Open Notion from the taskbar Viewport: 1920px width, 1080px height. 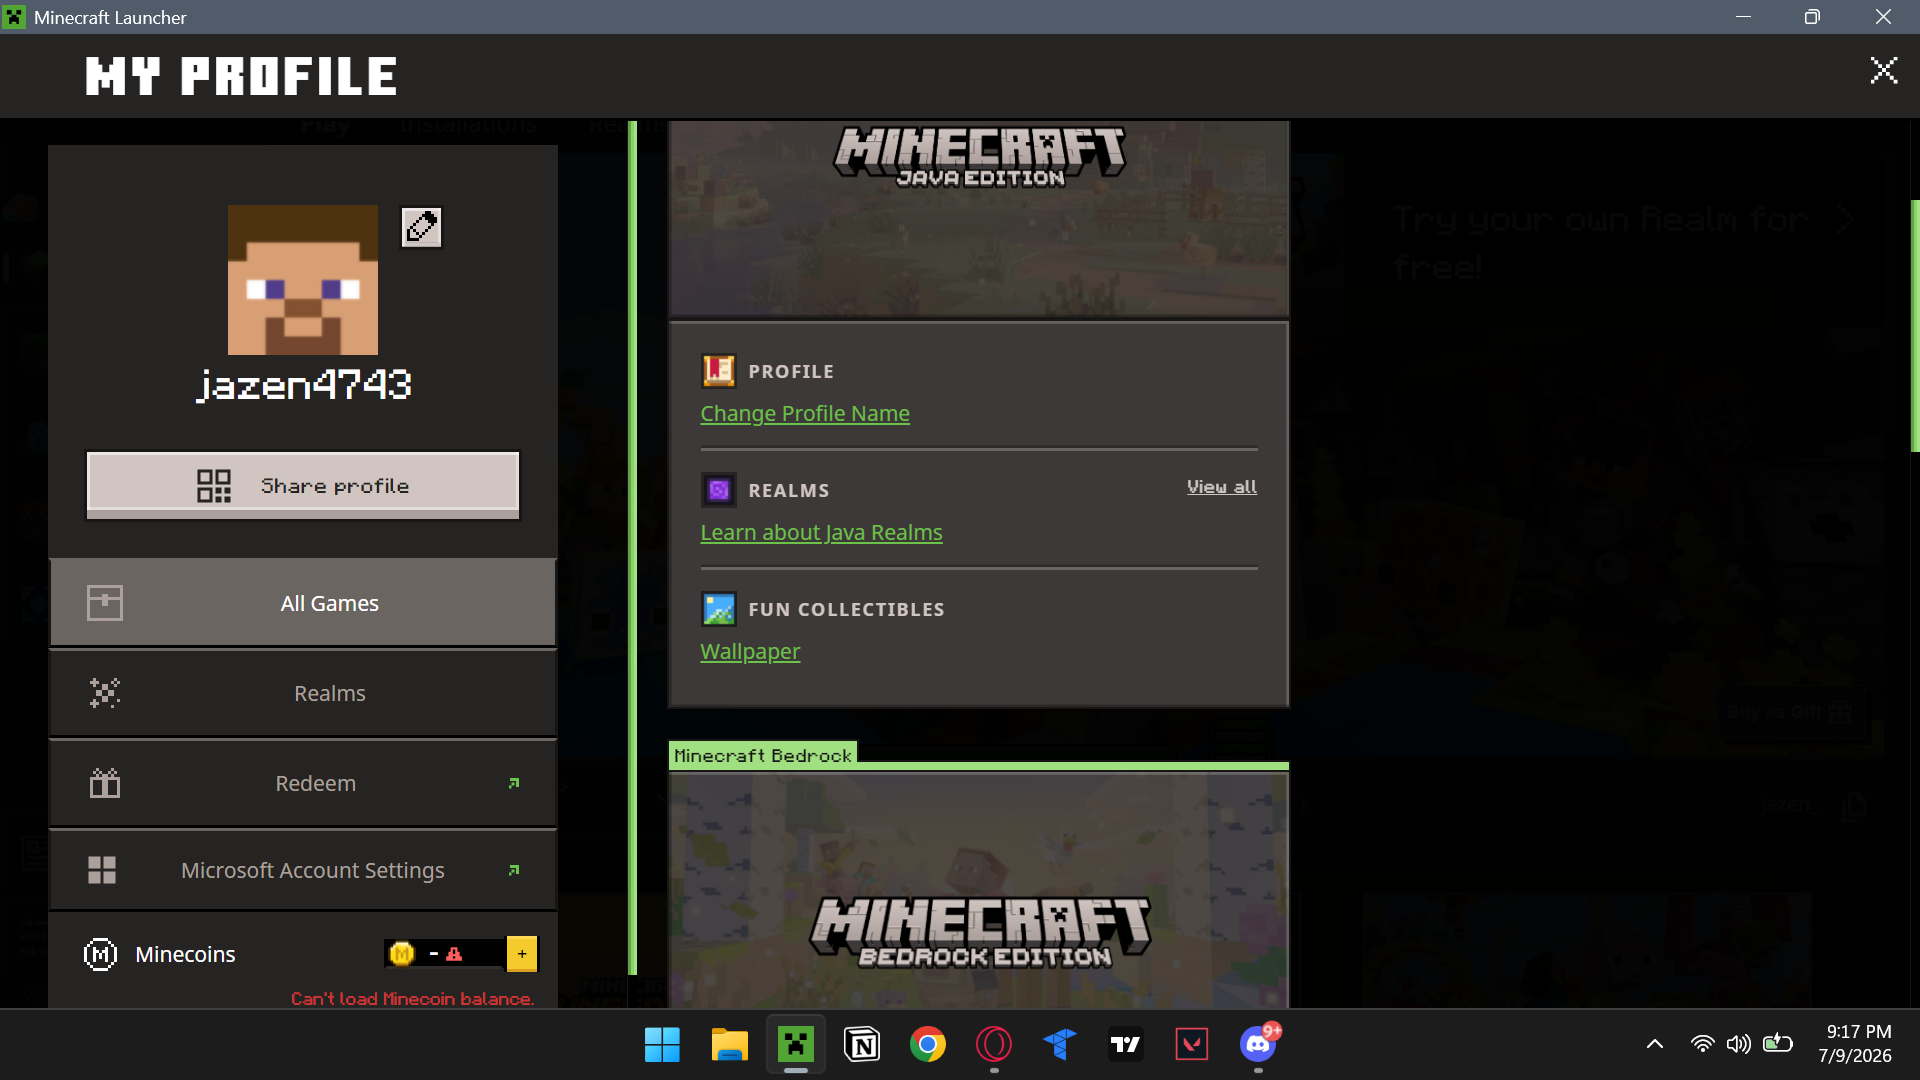tap(861, 1045)
